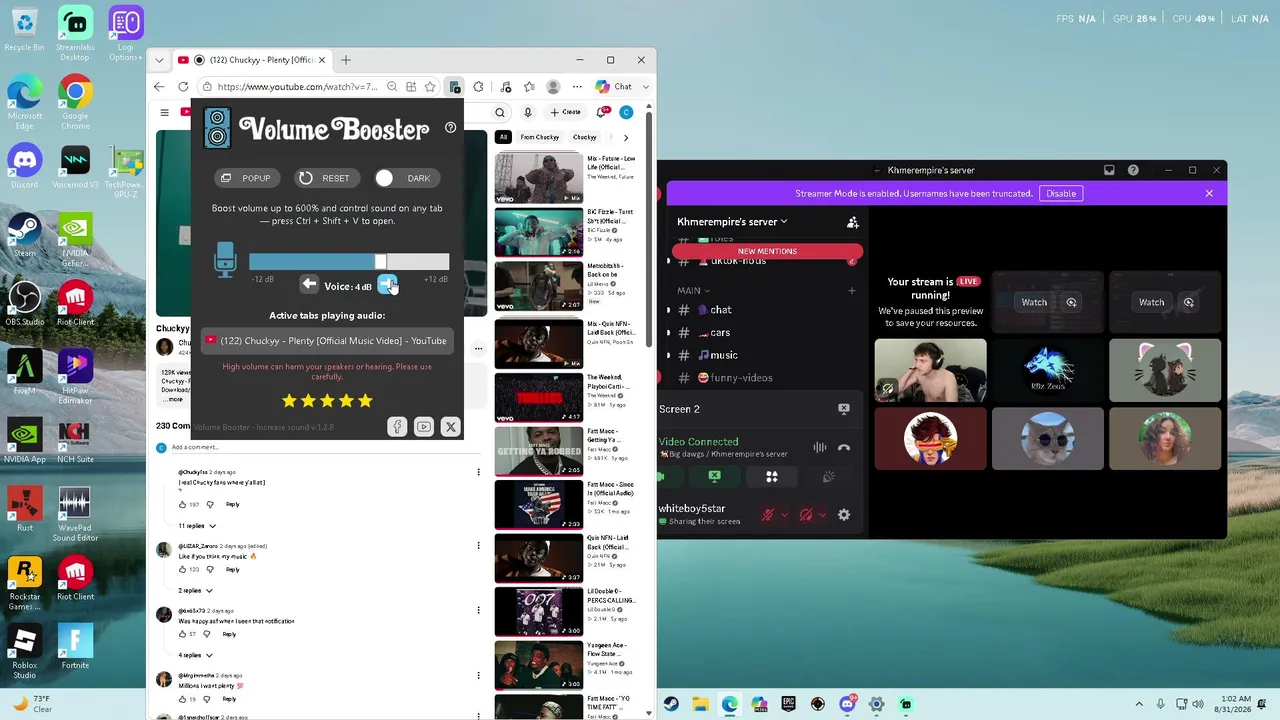Open Discord user settings gear
This screenshot has height=720, width=1280.
coord(844,515)
